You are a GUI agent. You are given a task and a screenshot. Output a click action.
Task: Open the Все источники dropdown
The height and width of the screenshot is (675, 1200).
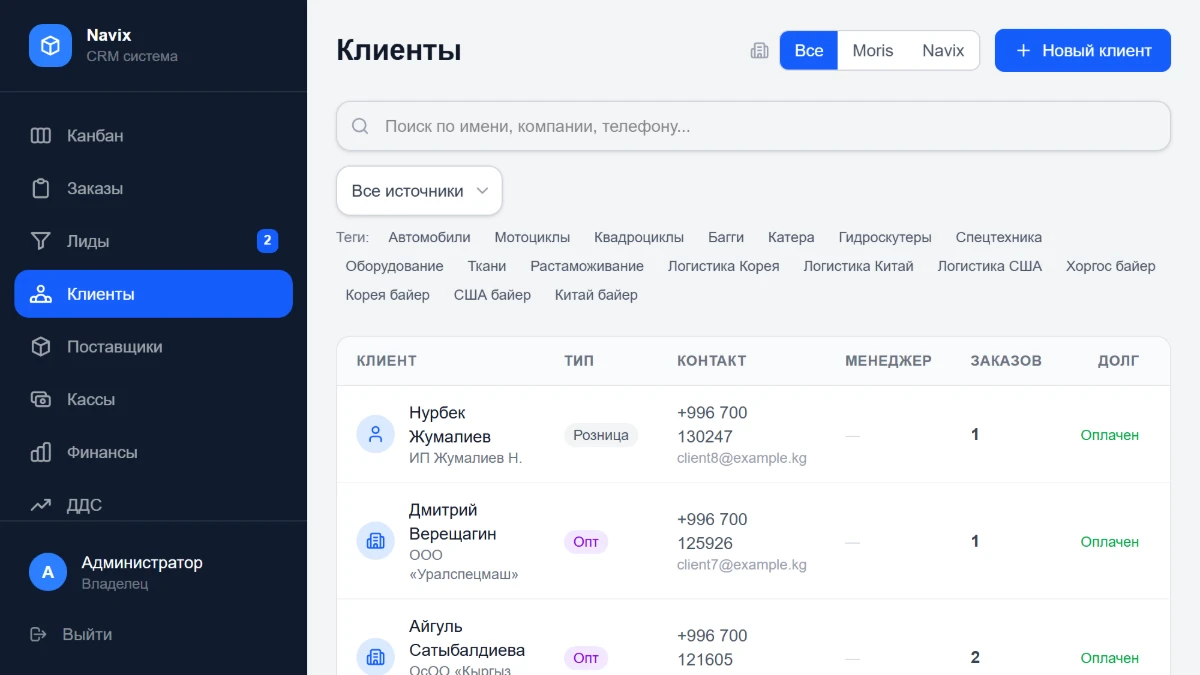(419, 191)
